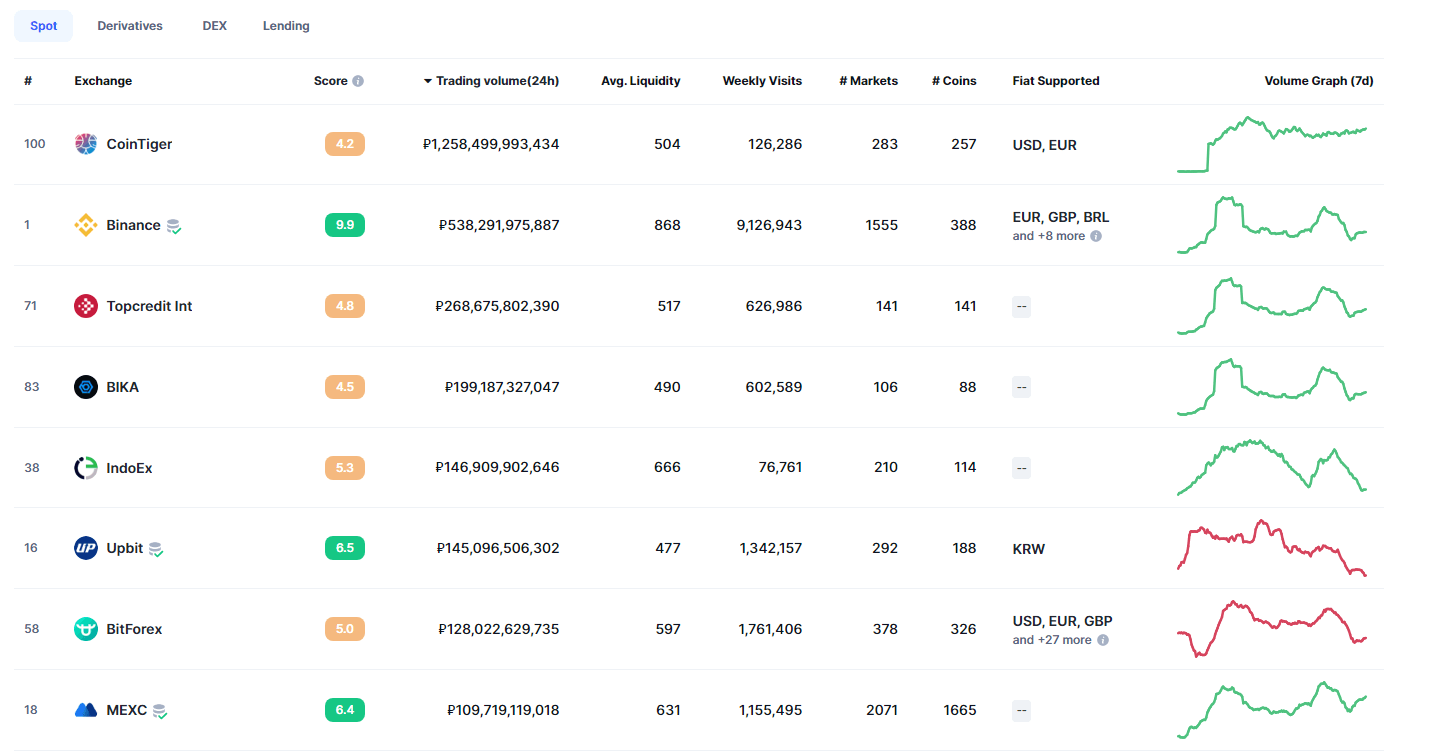Switch to the Derivatives tab
Image resolution: width=1442 pixels, height=754 pixels.
pos(130,26)
